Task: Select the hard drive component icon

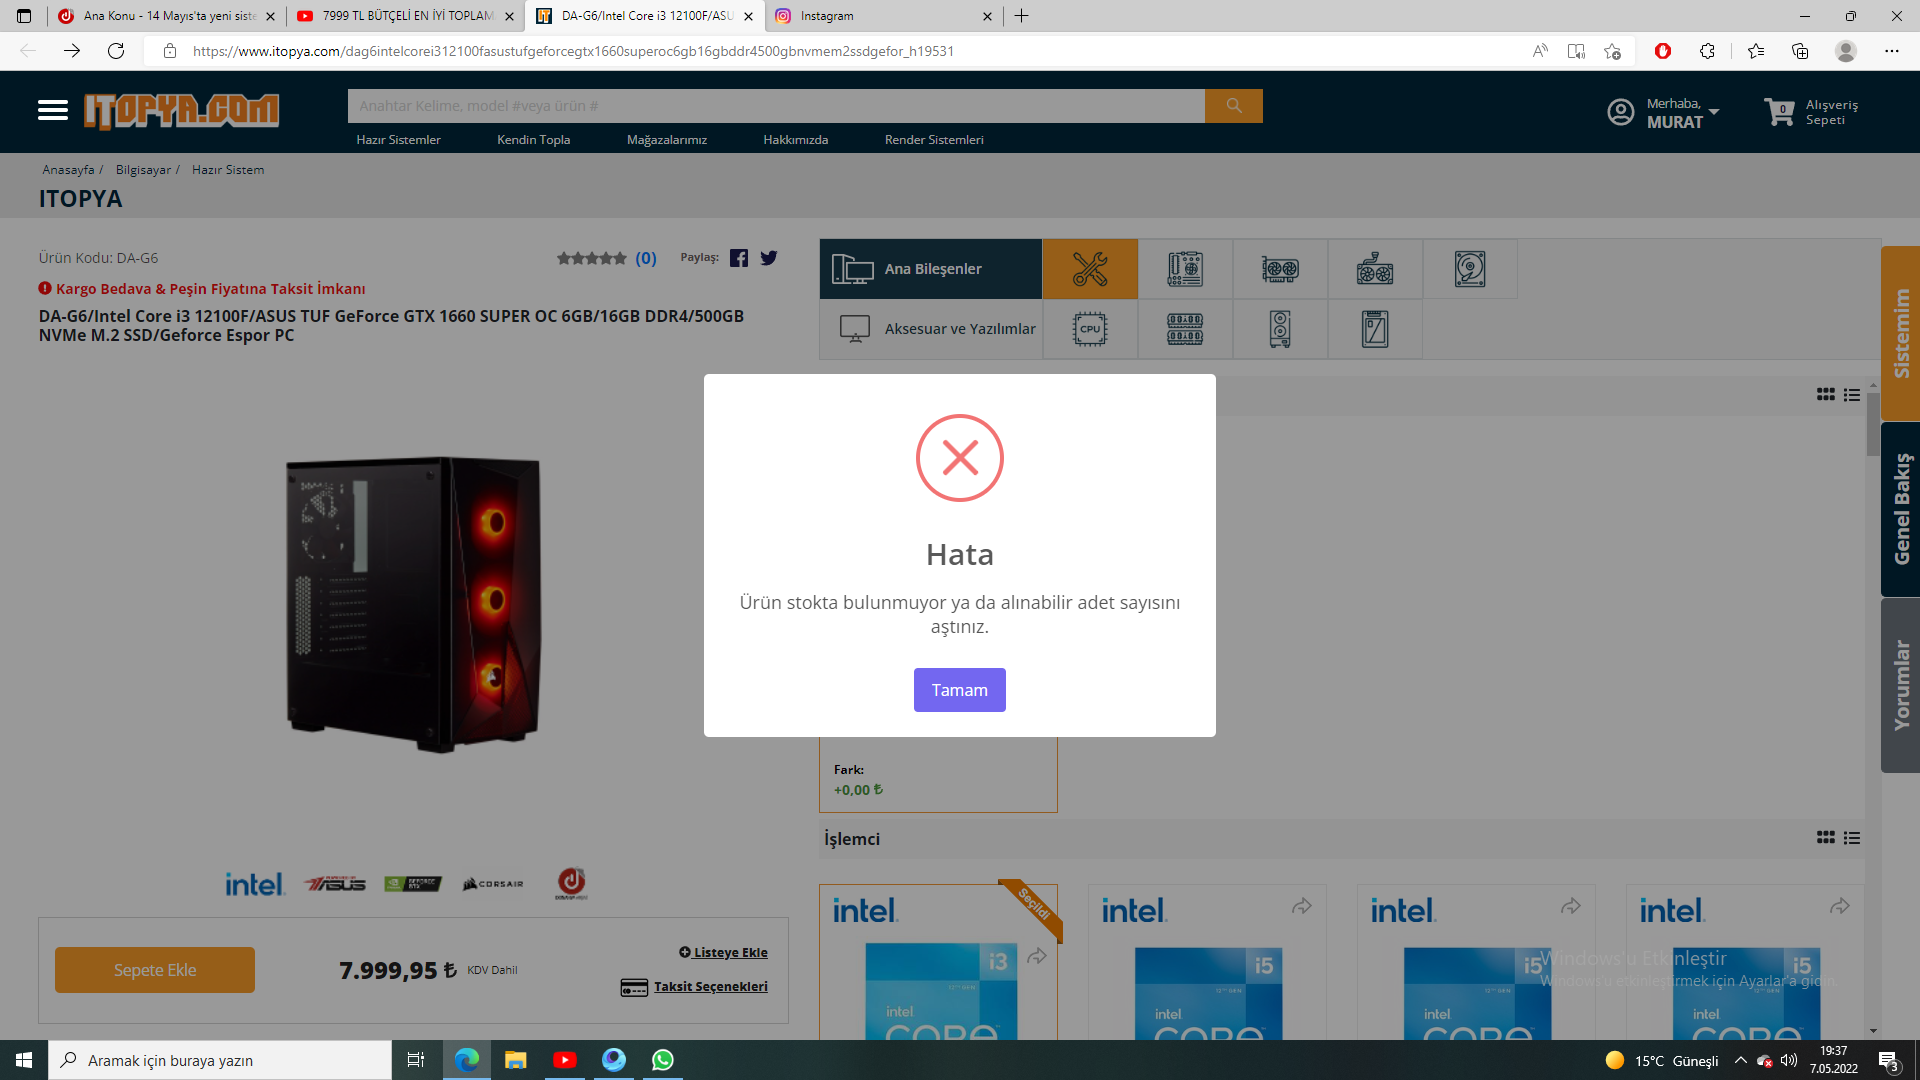Action: (1469, 269)
